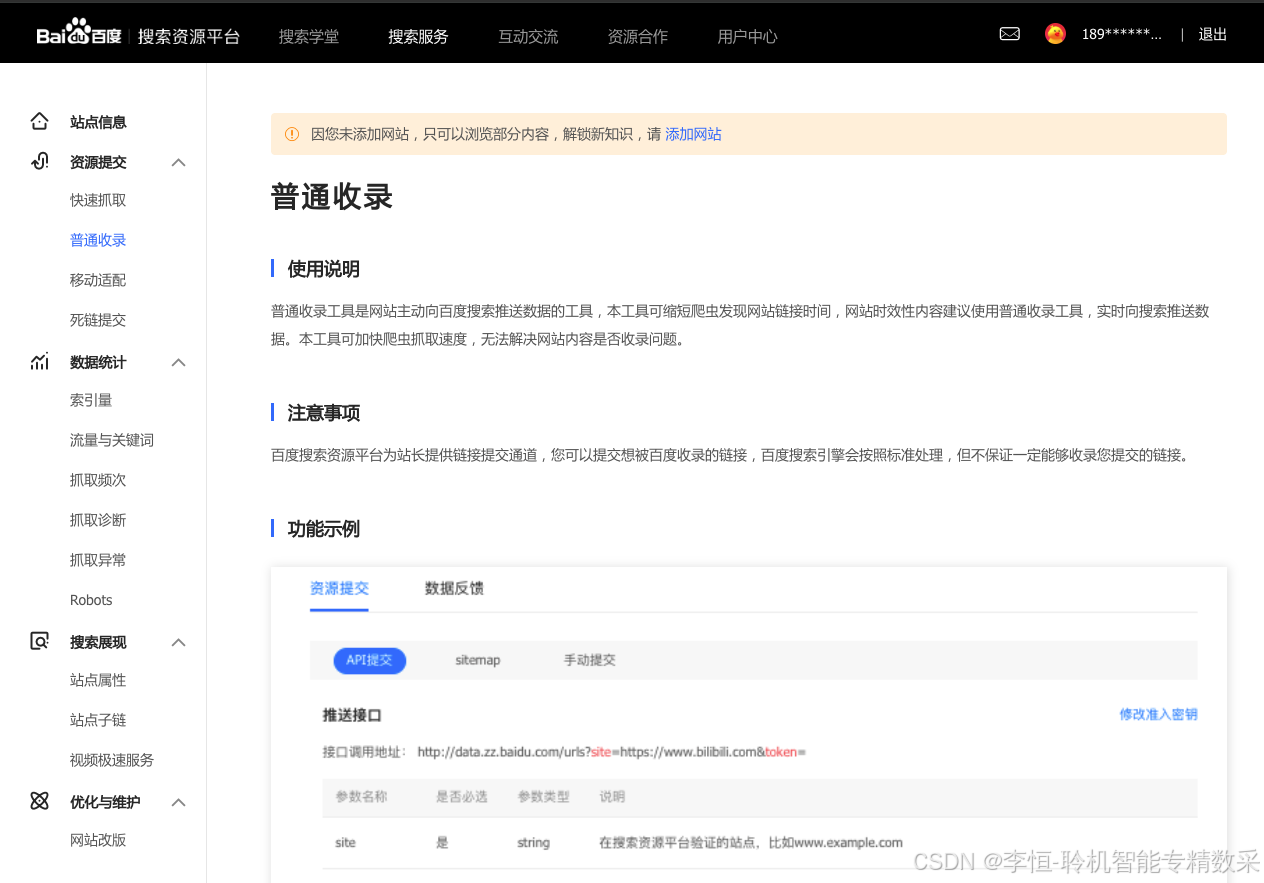Viewport: 1264px width, 883px height.
Task: Collapse the 优化与维护 section chevron
Action: (x=179, y=802)
